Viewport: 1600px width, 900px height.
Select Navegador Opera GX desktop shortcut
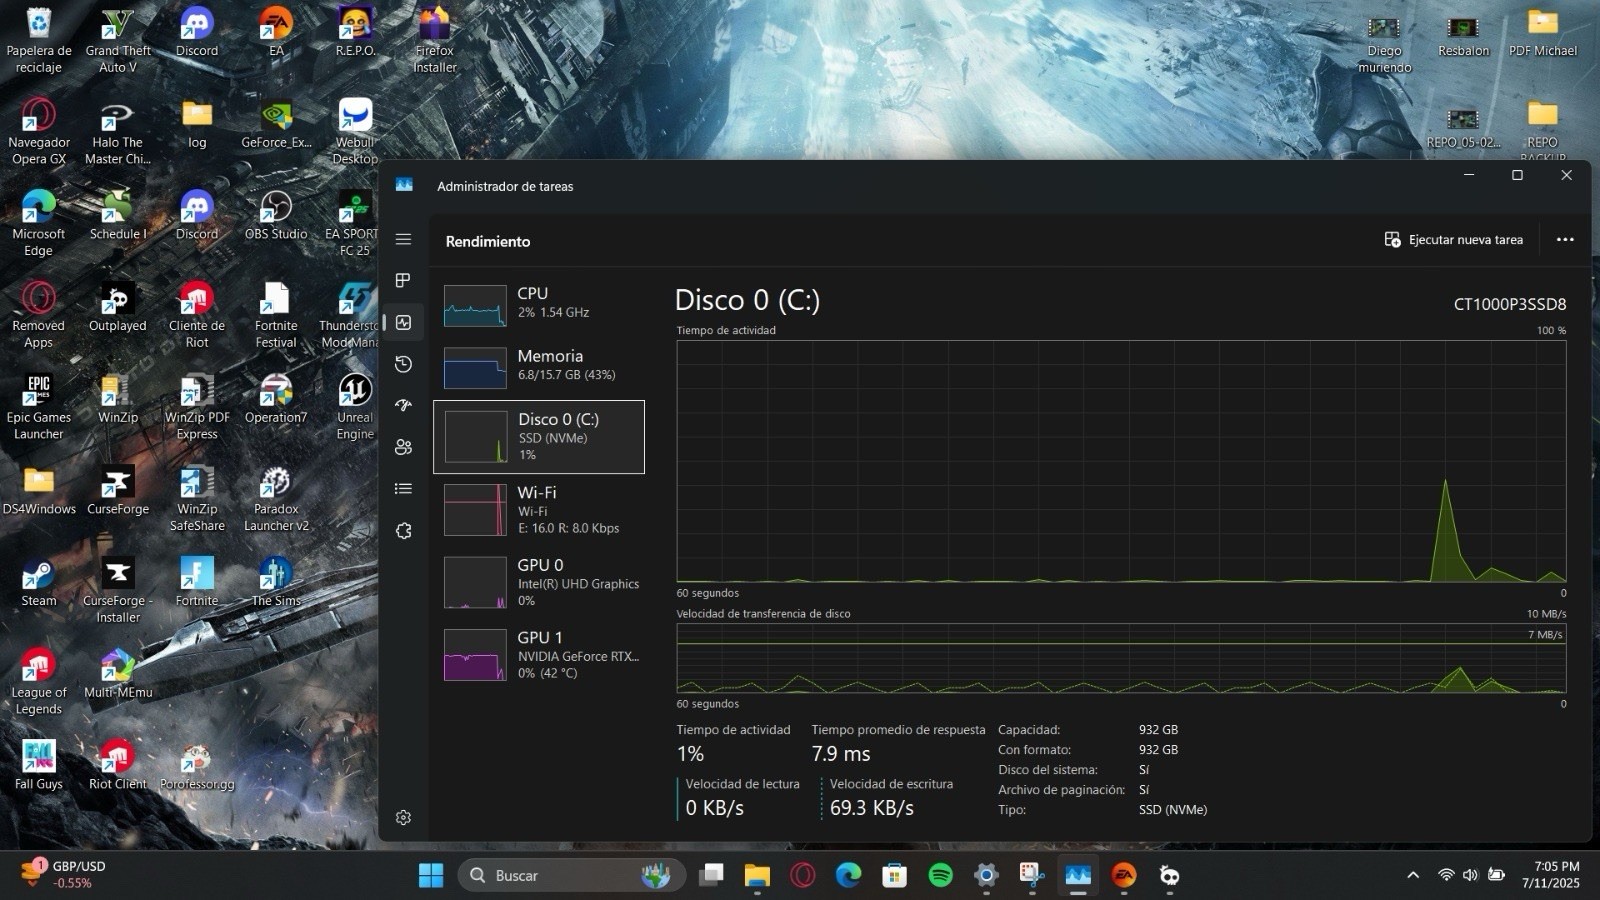(x=39, y=131)
